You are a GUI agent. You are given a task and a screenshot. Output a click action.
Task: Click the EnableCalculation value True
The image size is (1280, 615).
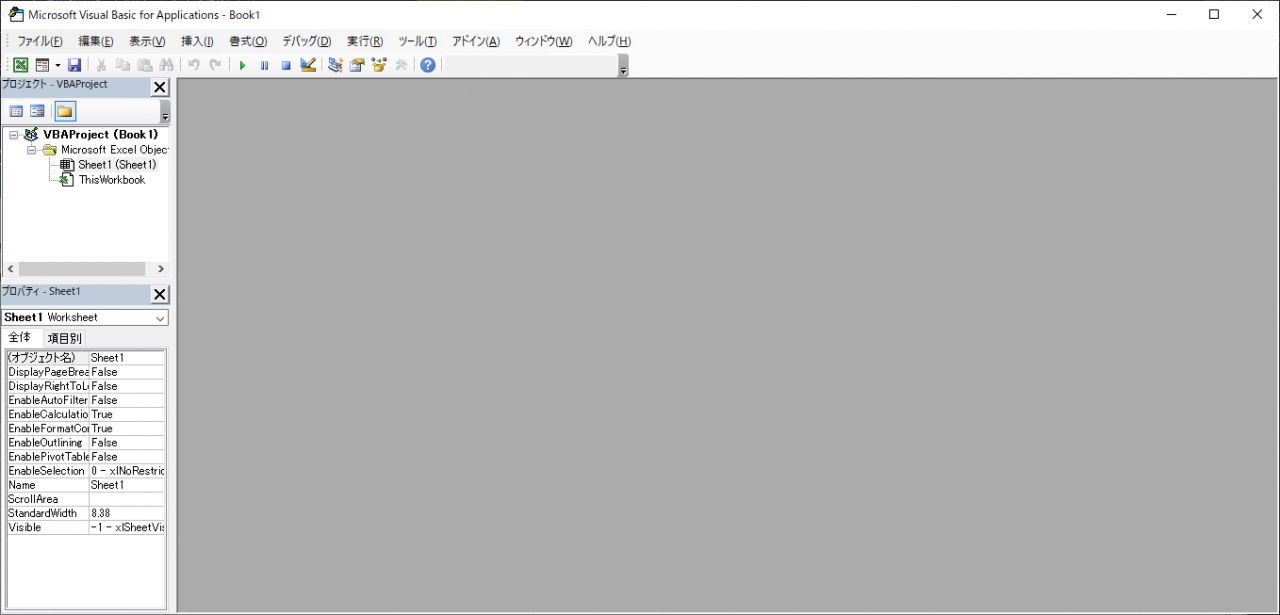coord(127,414)
